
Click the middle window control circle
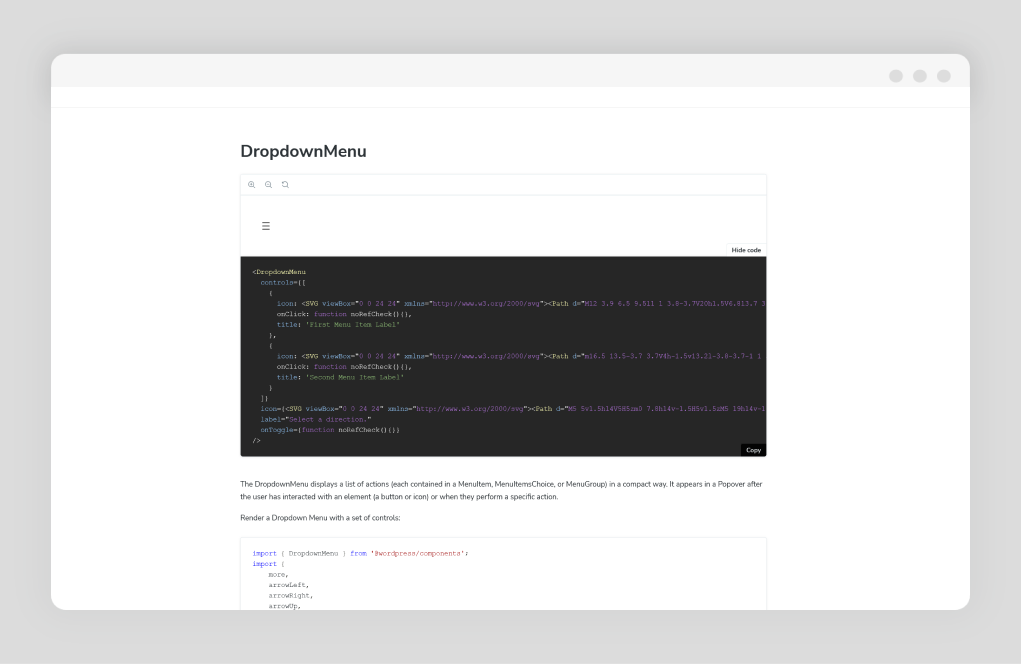coord(920,76)
